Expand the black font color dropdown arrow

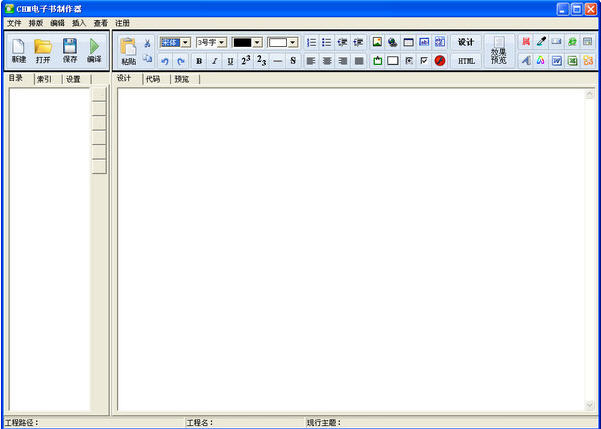(x=257, y=43)
